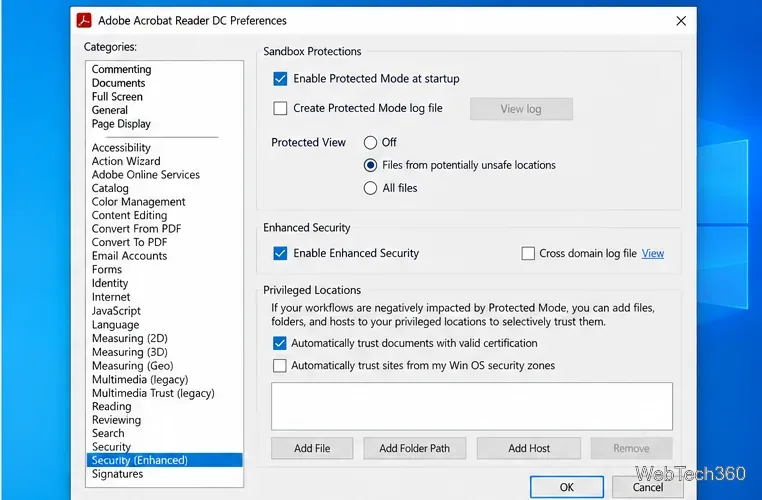Select Measuring (Geo) category
Image resolution: width=762 pixels, height=500 pixels.
[x=133, y=365]
